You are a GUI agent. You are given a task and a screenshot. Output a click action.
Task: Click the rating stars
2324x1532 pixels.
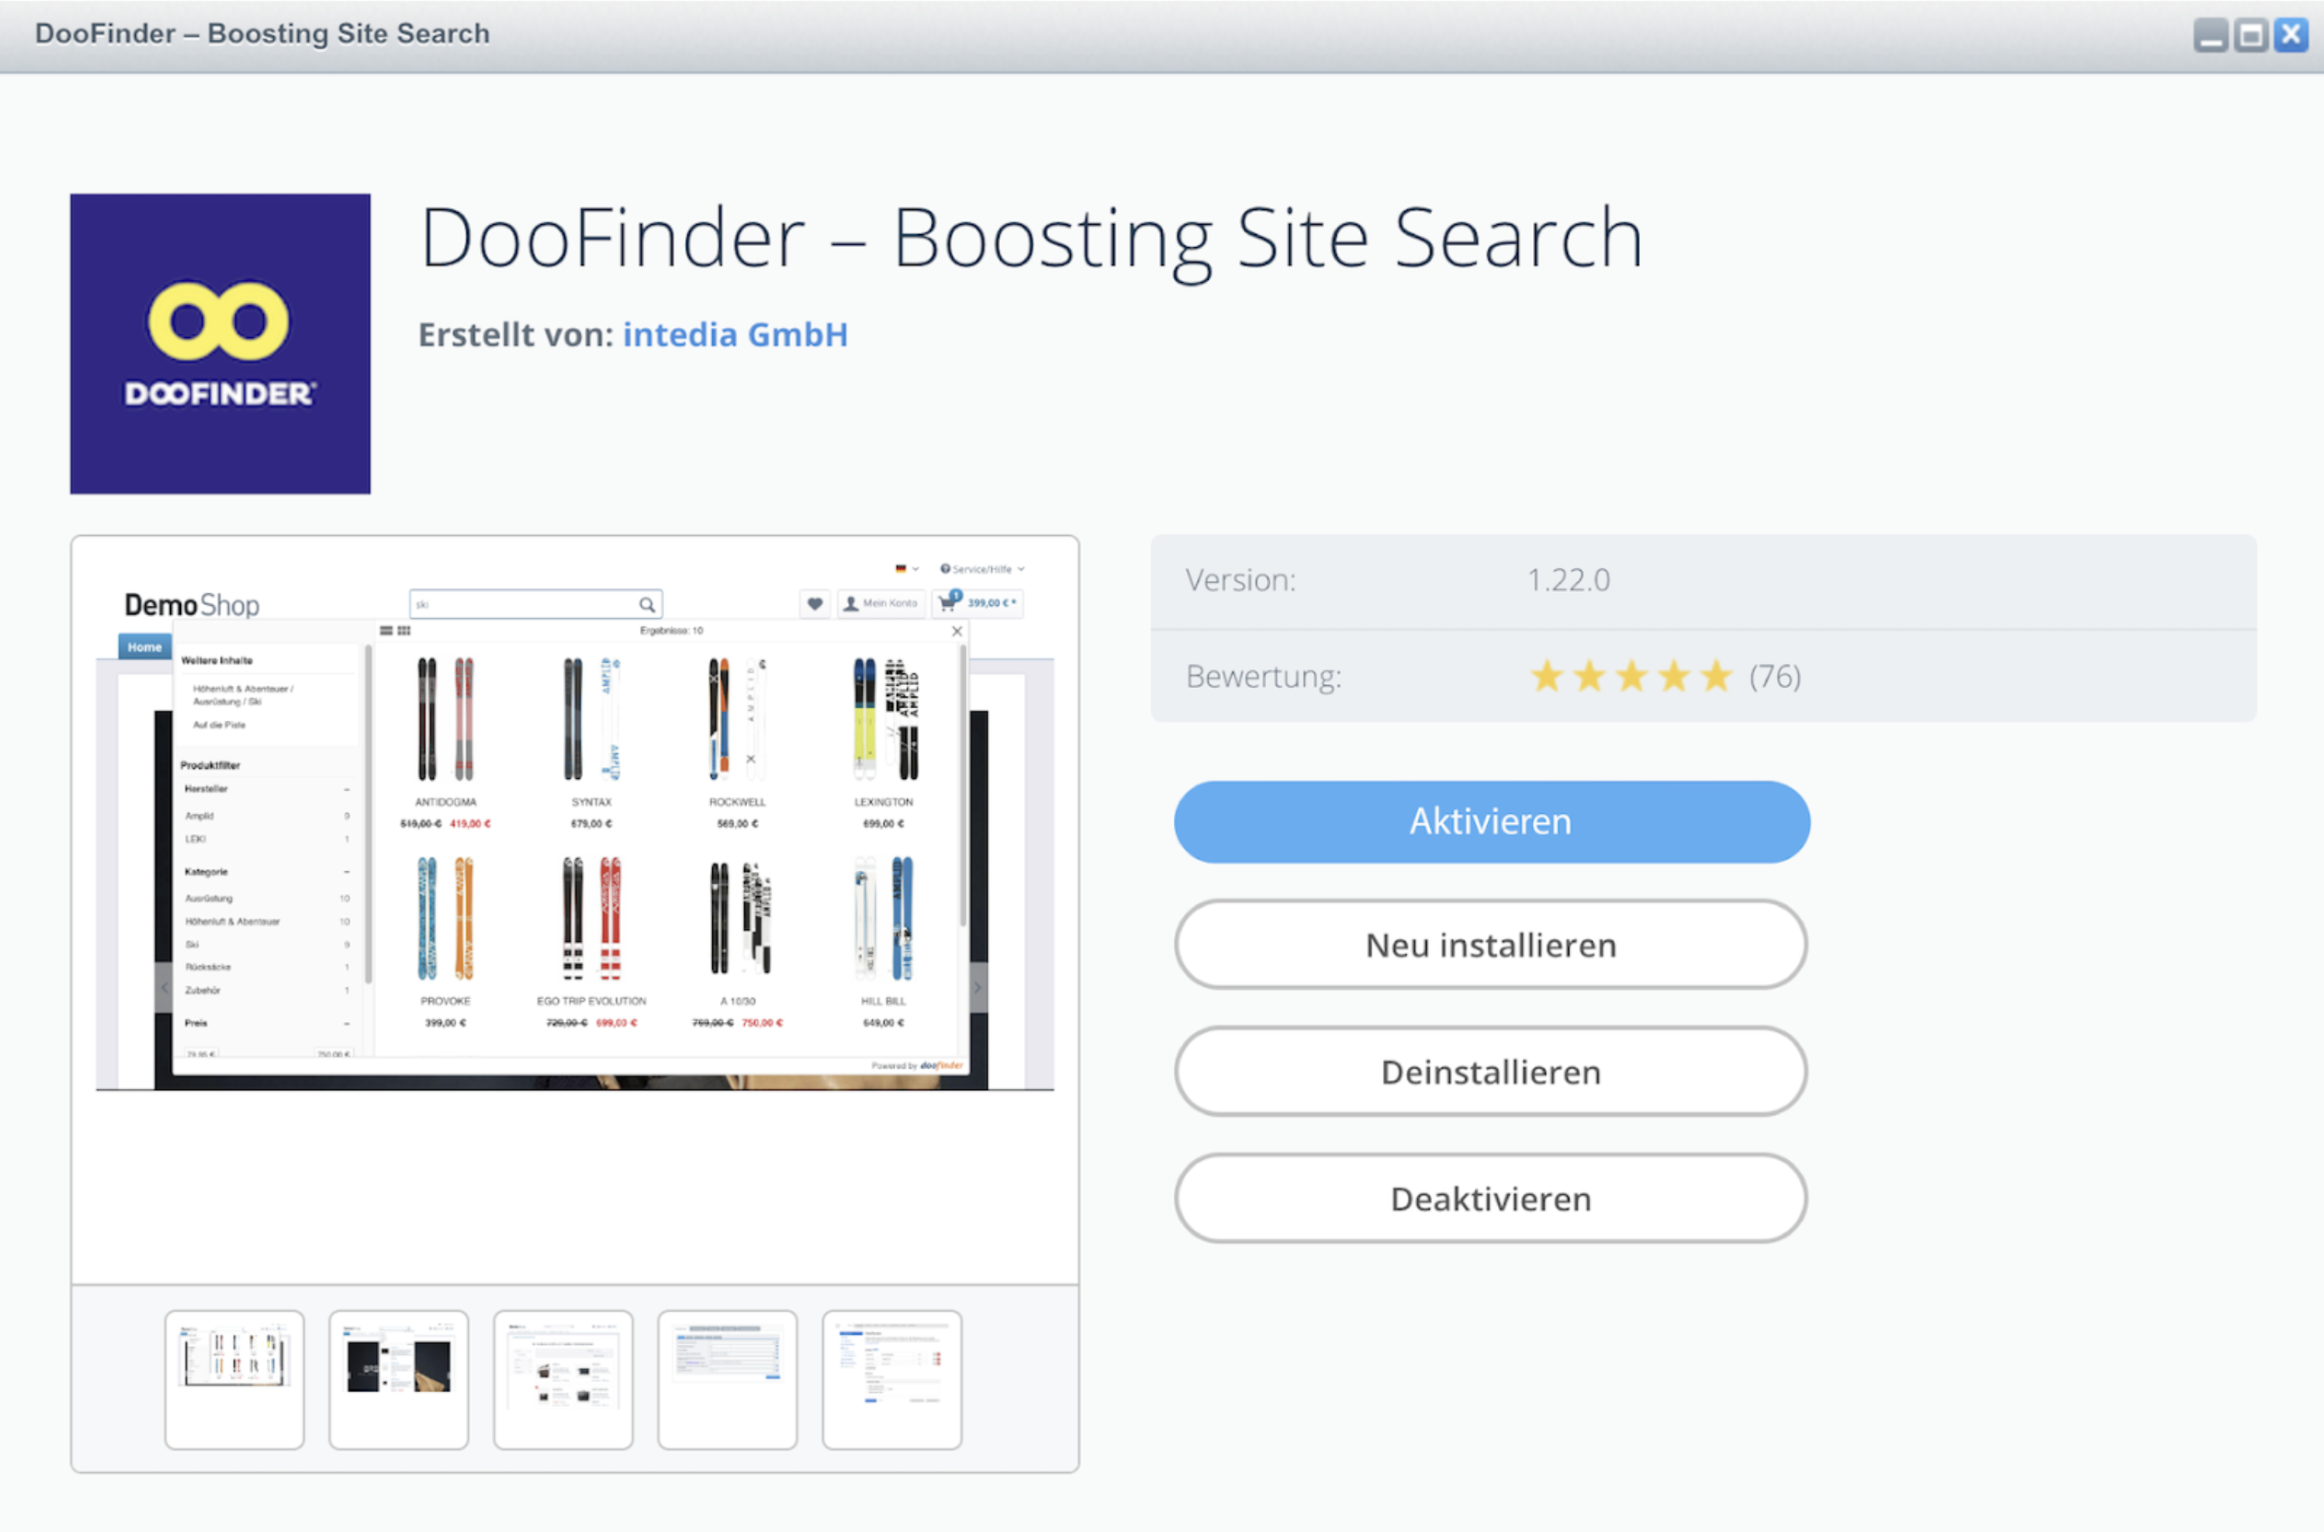(1631, 677)
